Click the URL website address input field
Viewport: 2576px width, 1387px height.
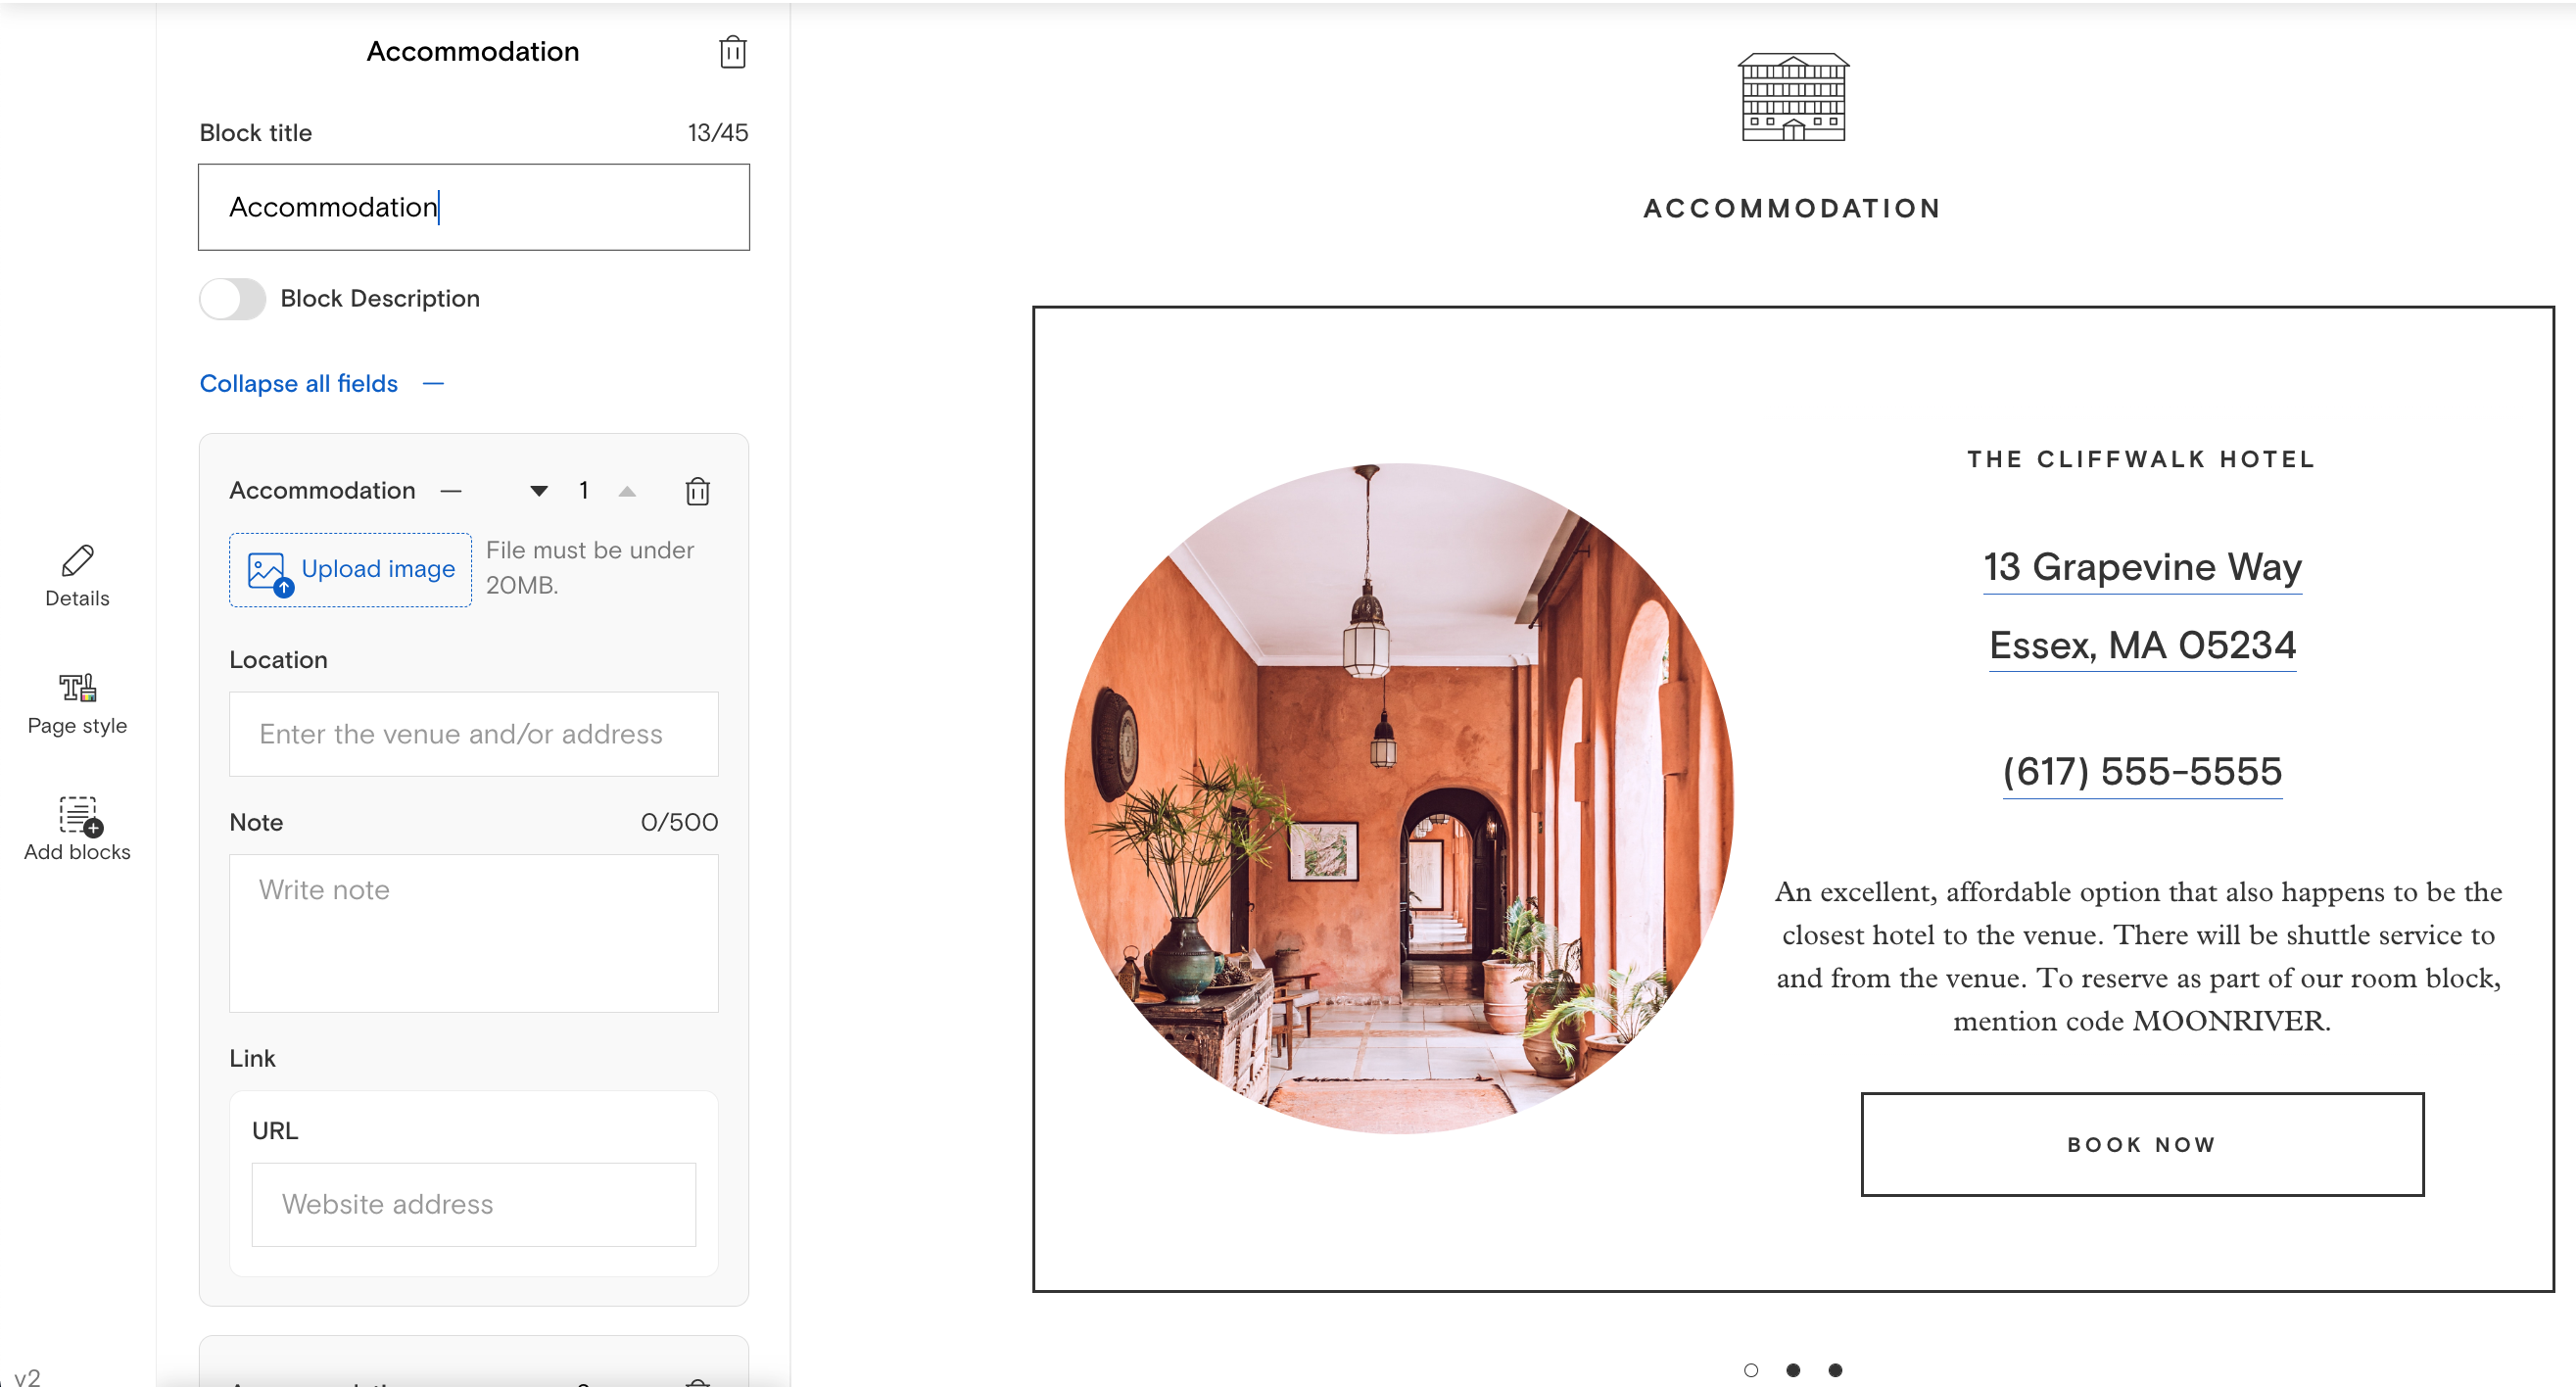475,1204
